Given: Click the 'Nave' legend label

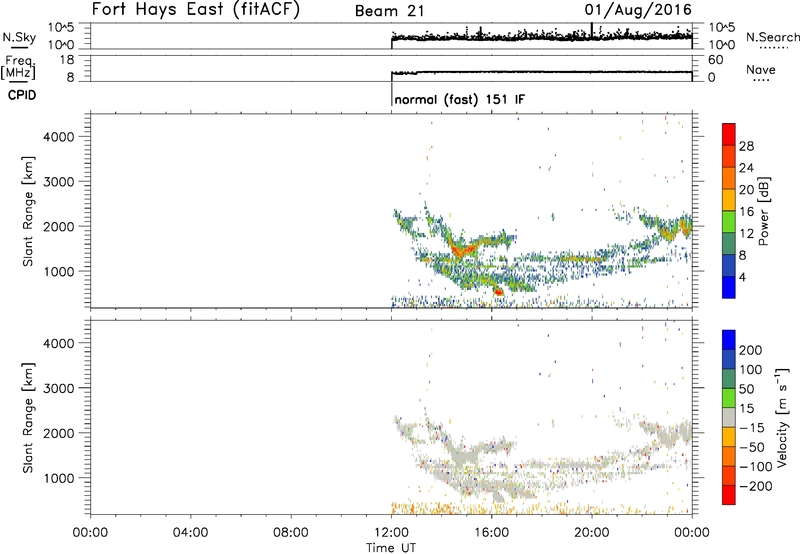Looking at the screenshot, I should tap(761, 69).
